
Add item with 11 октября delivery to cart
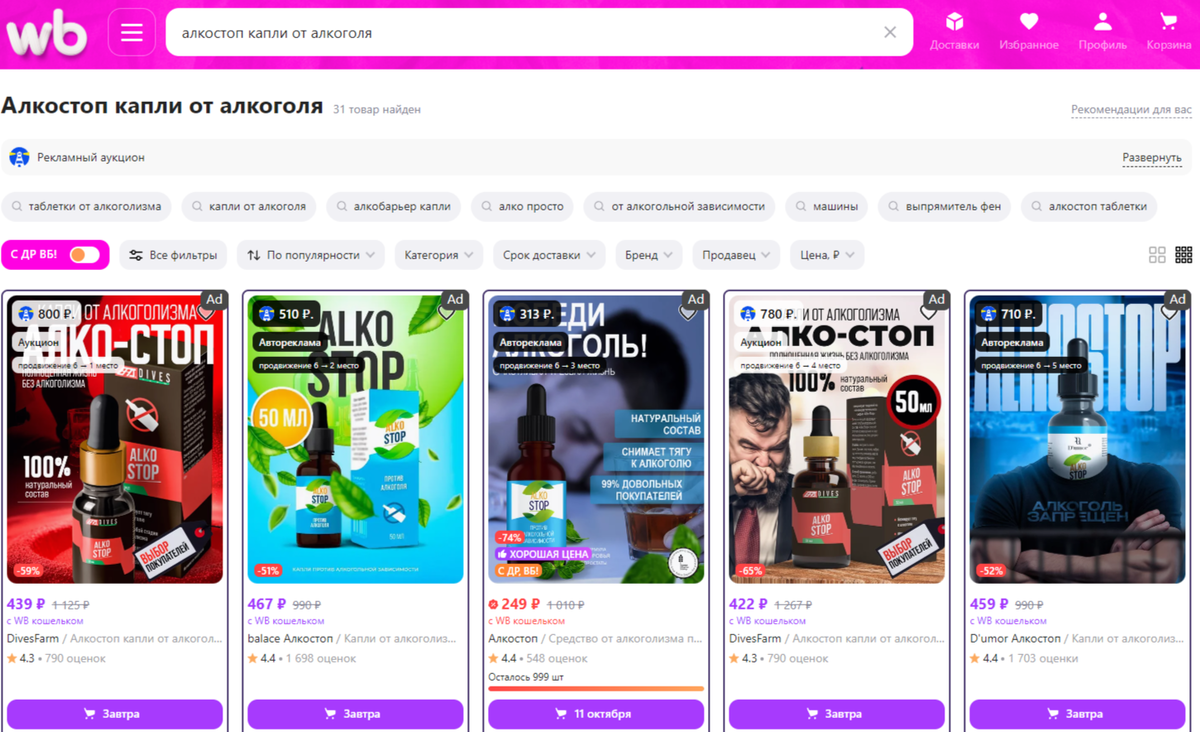click(x=596, y=714)
